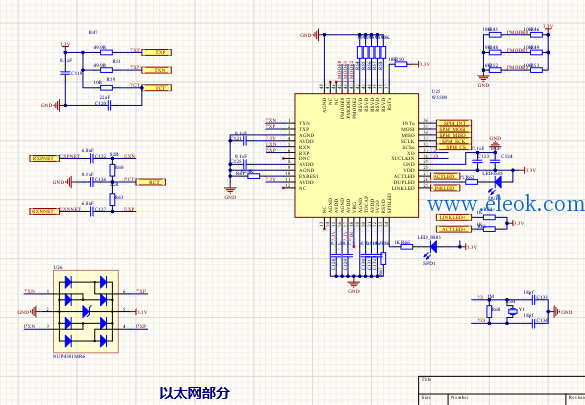Click the NUP4301MR6 diode array U26

[86, 311]
